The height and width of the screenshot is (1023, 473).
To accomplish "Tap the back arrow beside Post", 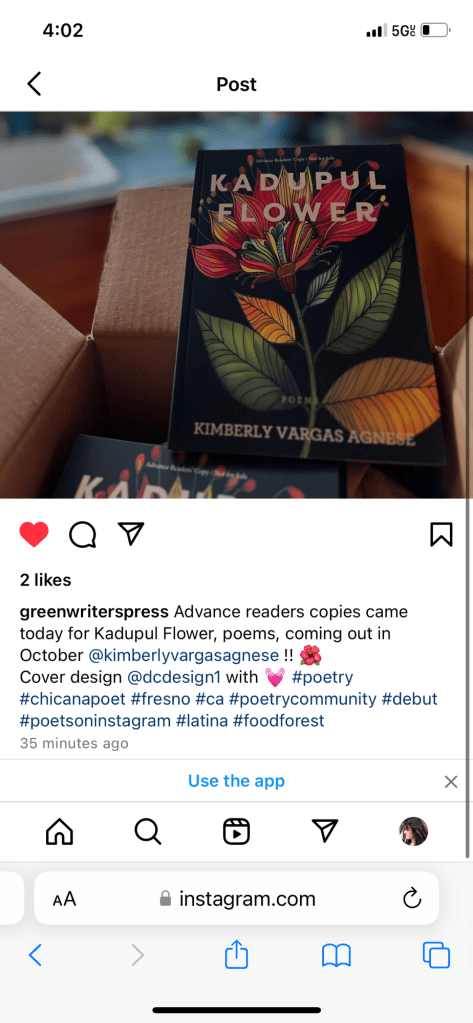I will click(34, 84).
